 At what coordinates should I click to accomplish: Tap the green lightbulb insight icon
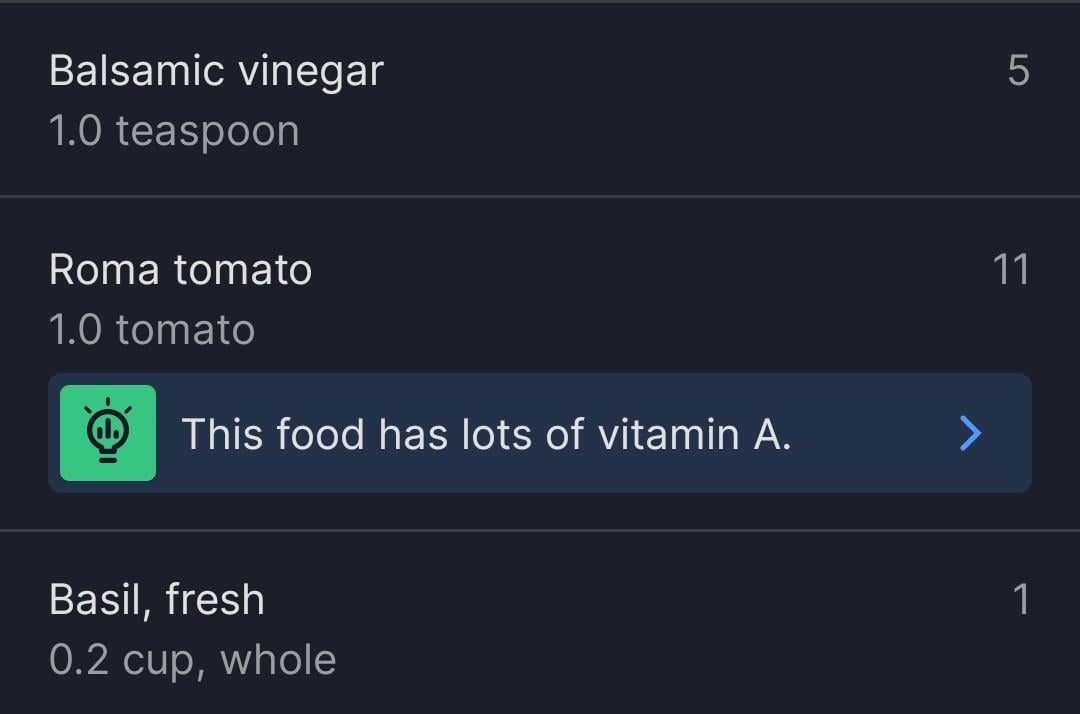[108, 432]
